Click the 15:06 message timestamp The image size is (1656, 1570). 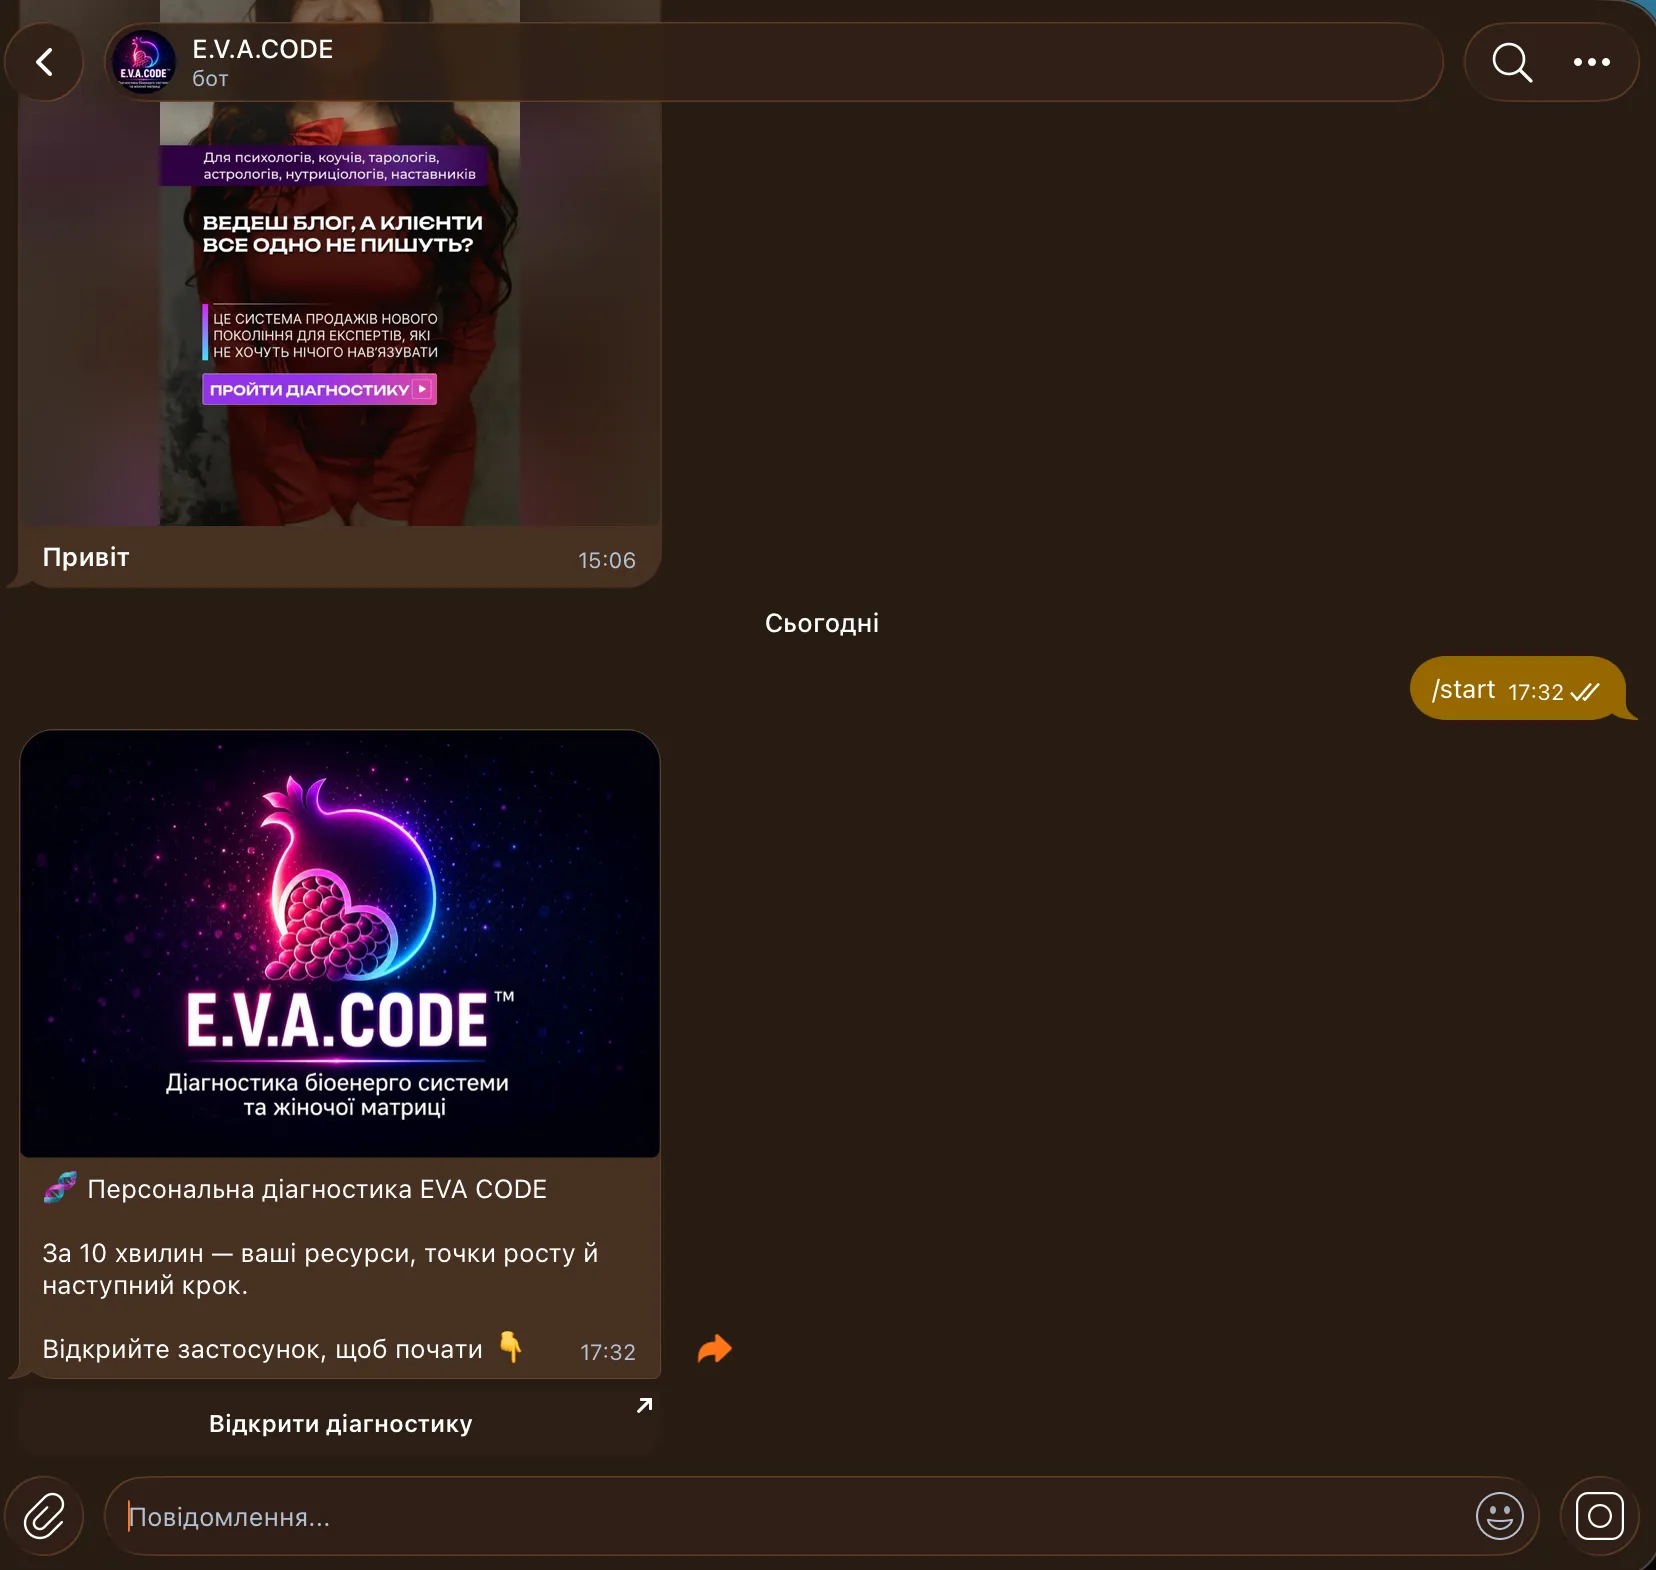pyautogui.click(x=607, y=560)
